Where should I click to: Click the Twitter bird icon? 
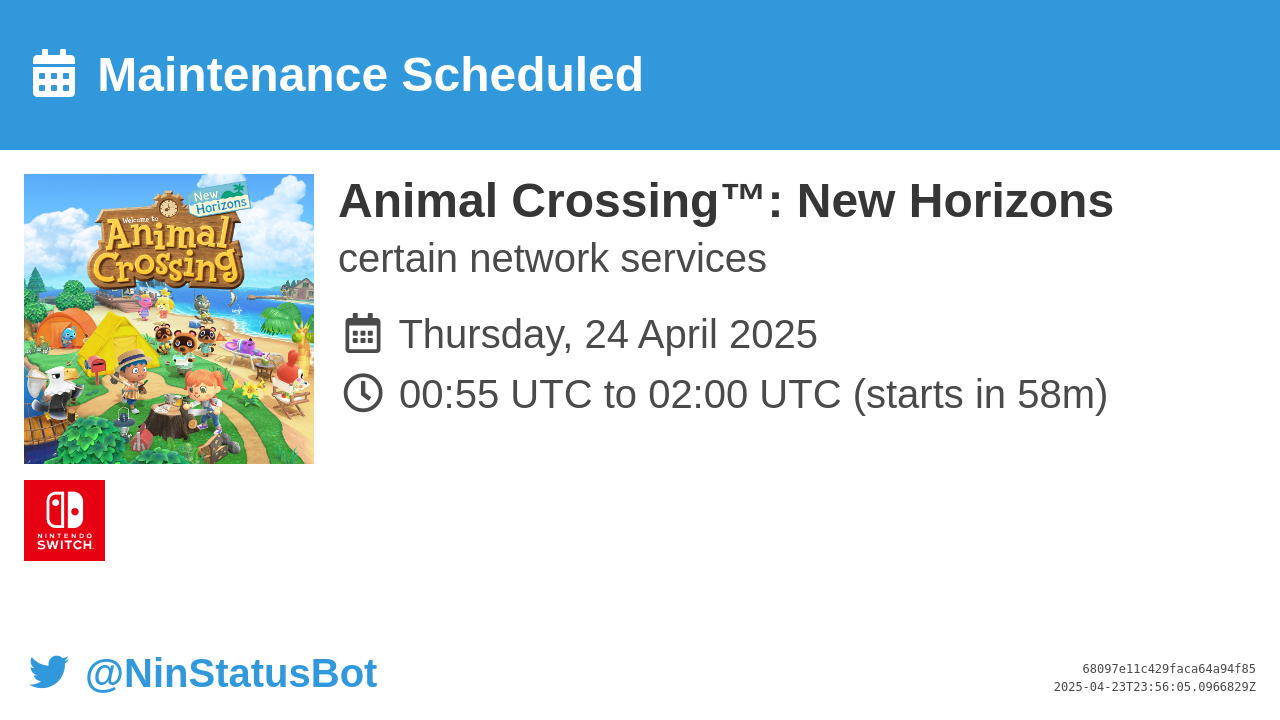49,672
